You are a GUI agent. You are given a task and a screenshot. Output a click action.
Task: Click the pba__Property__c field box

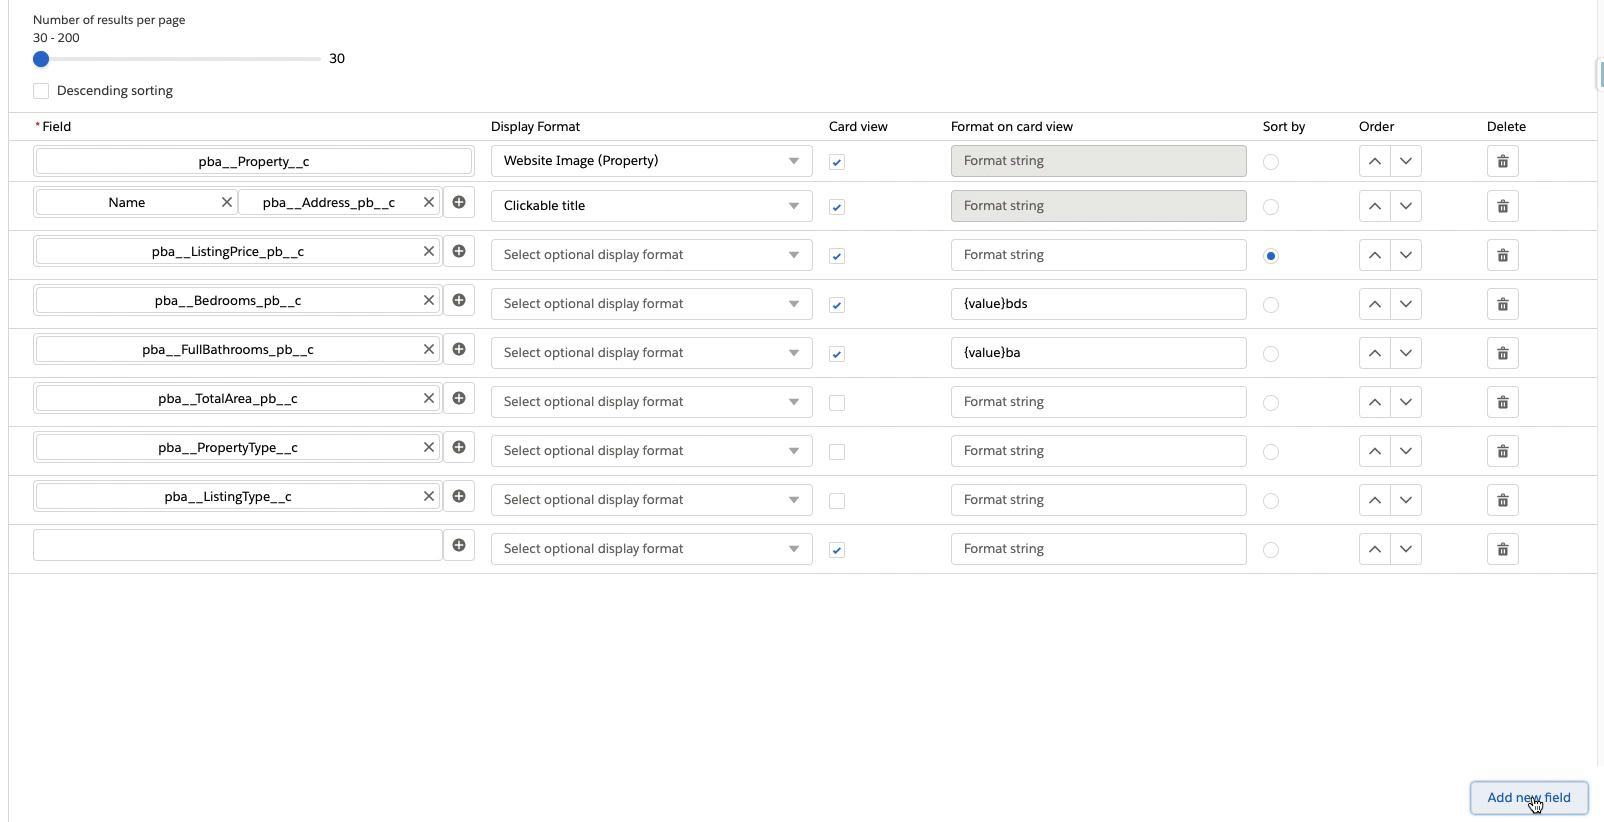tap(253, 161)
